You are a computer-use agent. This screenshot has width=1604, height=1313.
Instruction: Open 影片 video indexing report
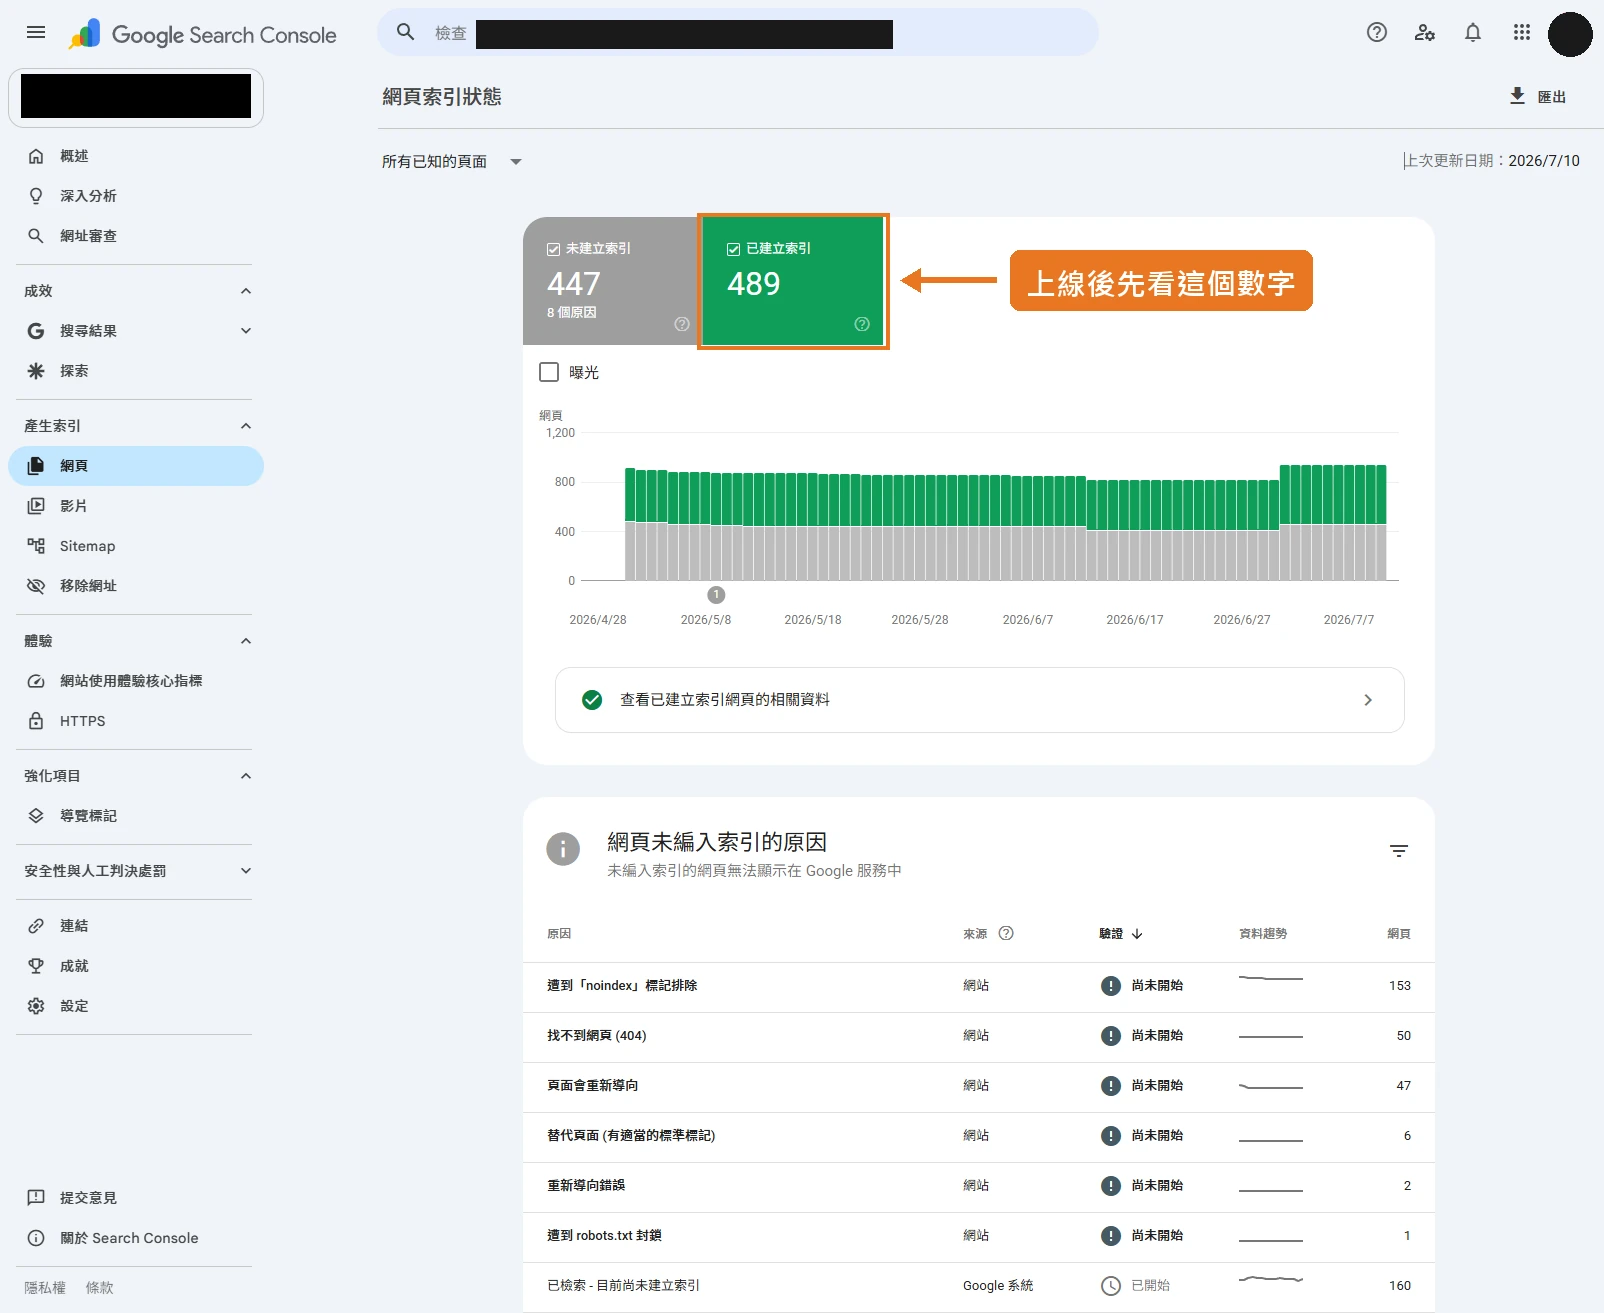click(136, 506)
